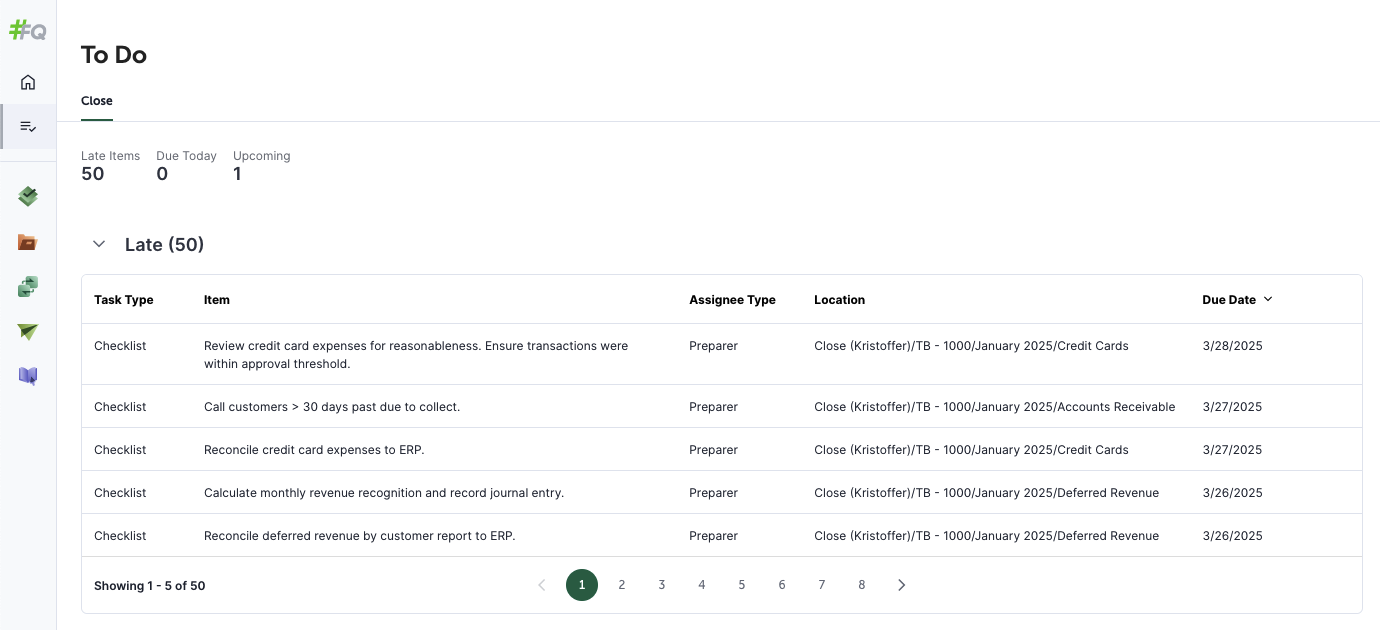1380x630 pixels.
Task: Sort by Due Date column arrow
Action: point(1268,299)
